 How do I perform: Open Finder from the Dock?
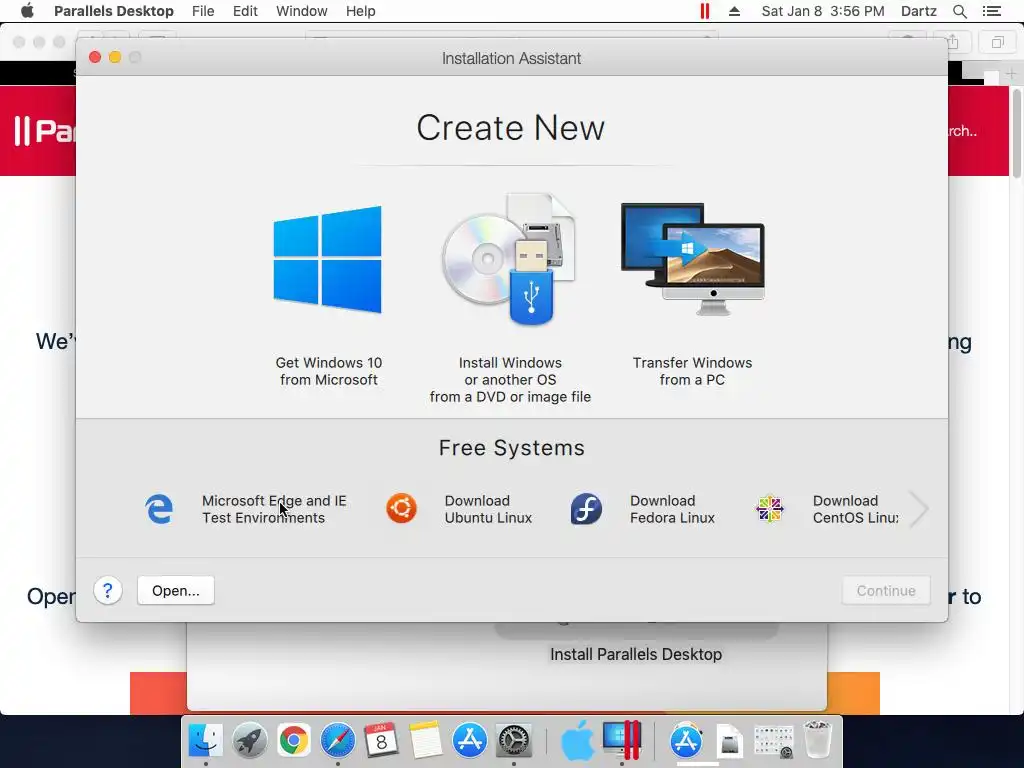click(x=206, y=741)
